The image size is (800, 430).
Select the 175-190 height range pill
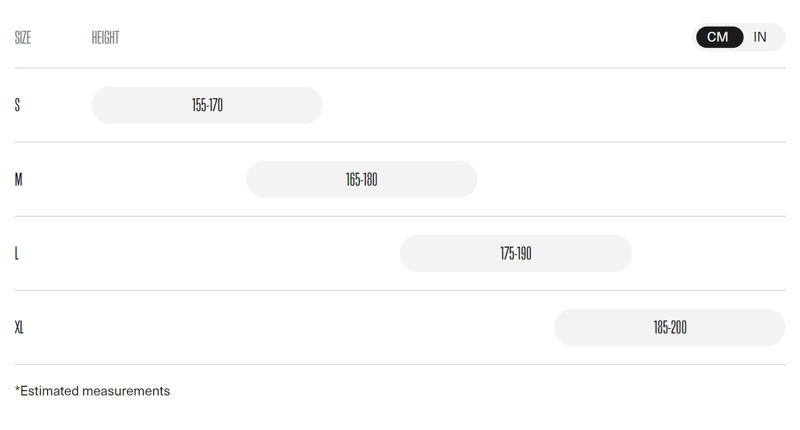click(x=515, y=254)
